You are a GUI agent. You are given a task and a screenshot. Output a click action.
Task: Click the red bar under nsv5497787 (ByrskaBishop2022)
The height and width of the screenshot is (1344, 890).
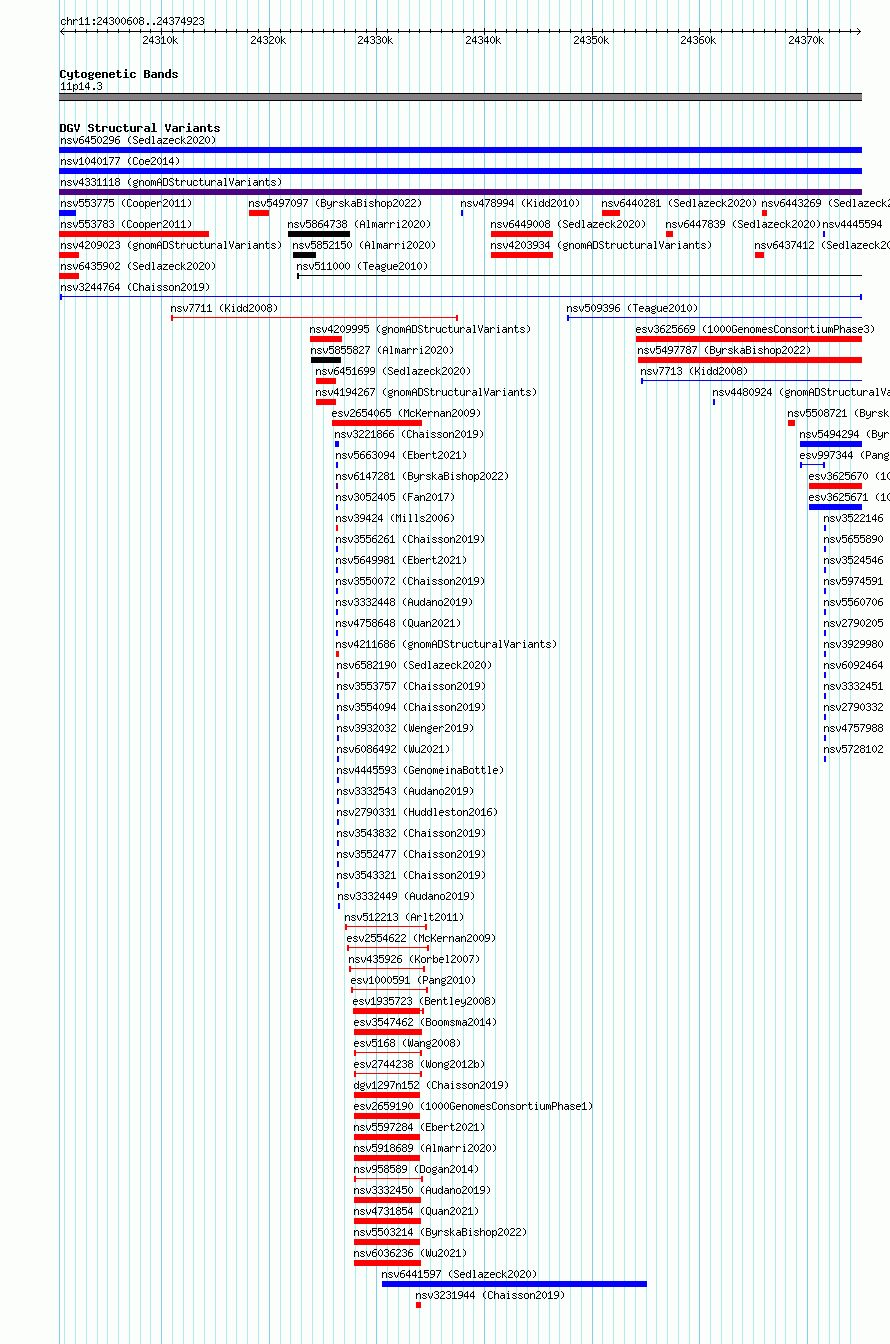click(x=750, y=360)
